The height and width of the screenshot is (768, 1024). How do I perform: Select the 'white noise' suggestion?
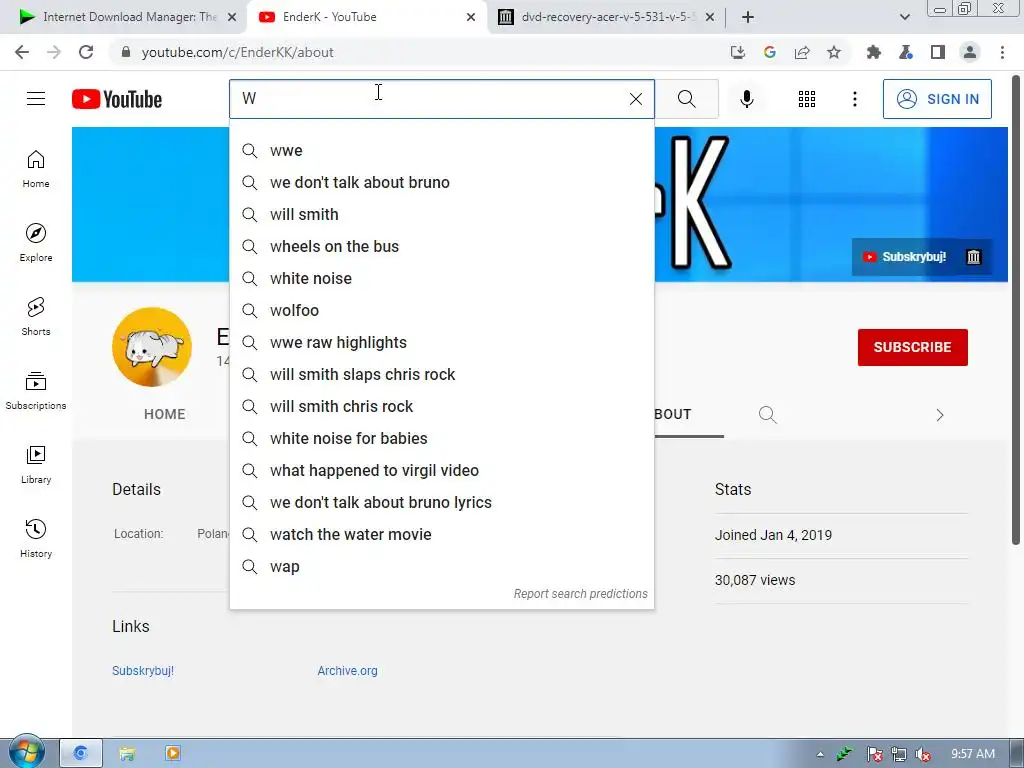point(441,278)
